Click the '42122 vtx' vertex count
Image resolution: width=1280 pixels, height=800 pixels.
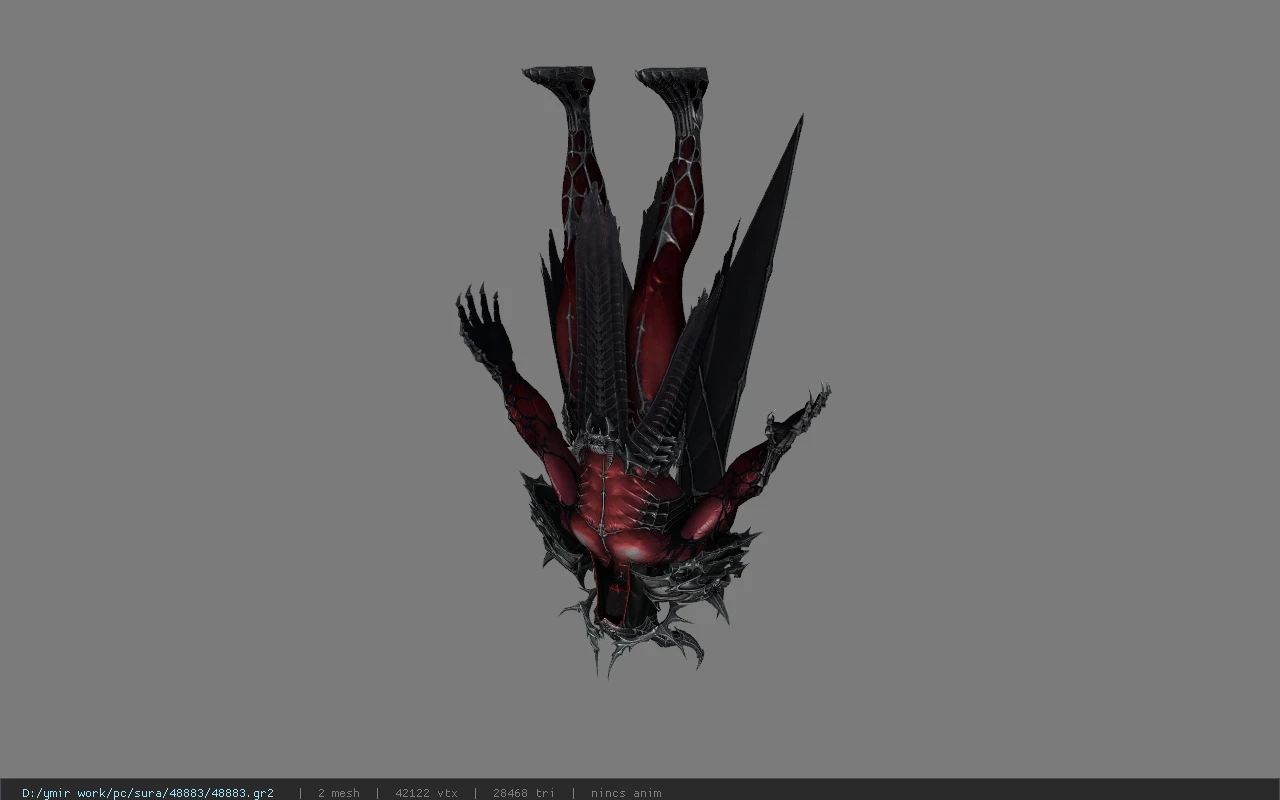(x=426, y=793)
